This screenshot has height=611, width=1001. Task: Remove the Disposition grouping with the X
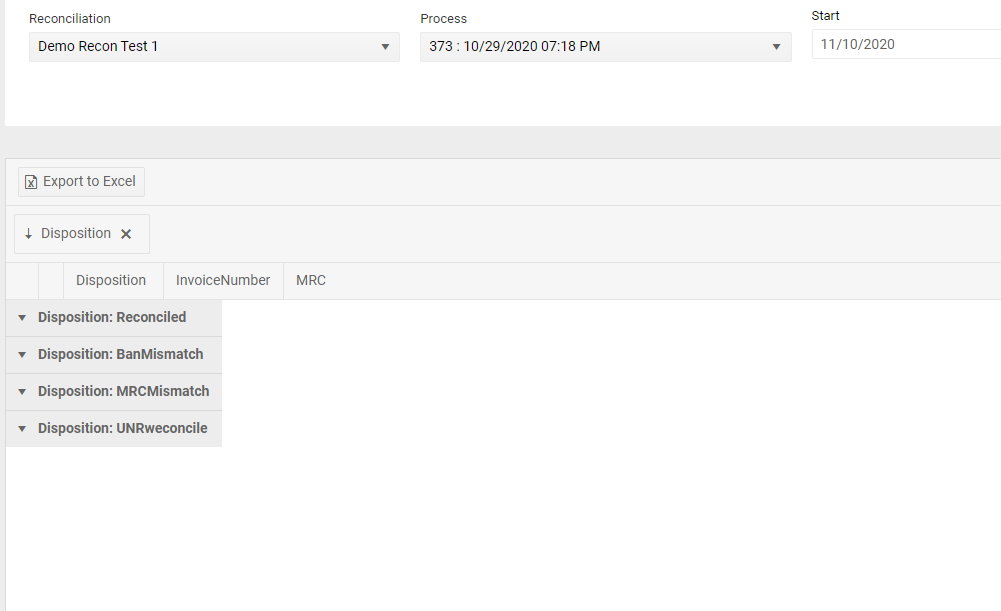point(126,234)
